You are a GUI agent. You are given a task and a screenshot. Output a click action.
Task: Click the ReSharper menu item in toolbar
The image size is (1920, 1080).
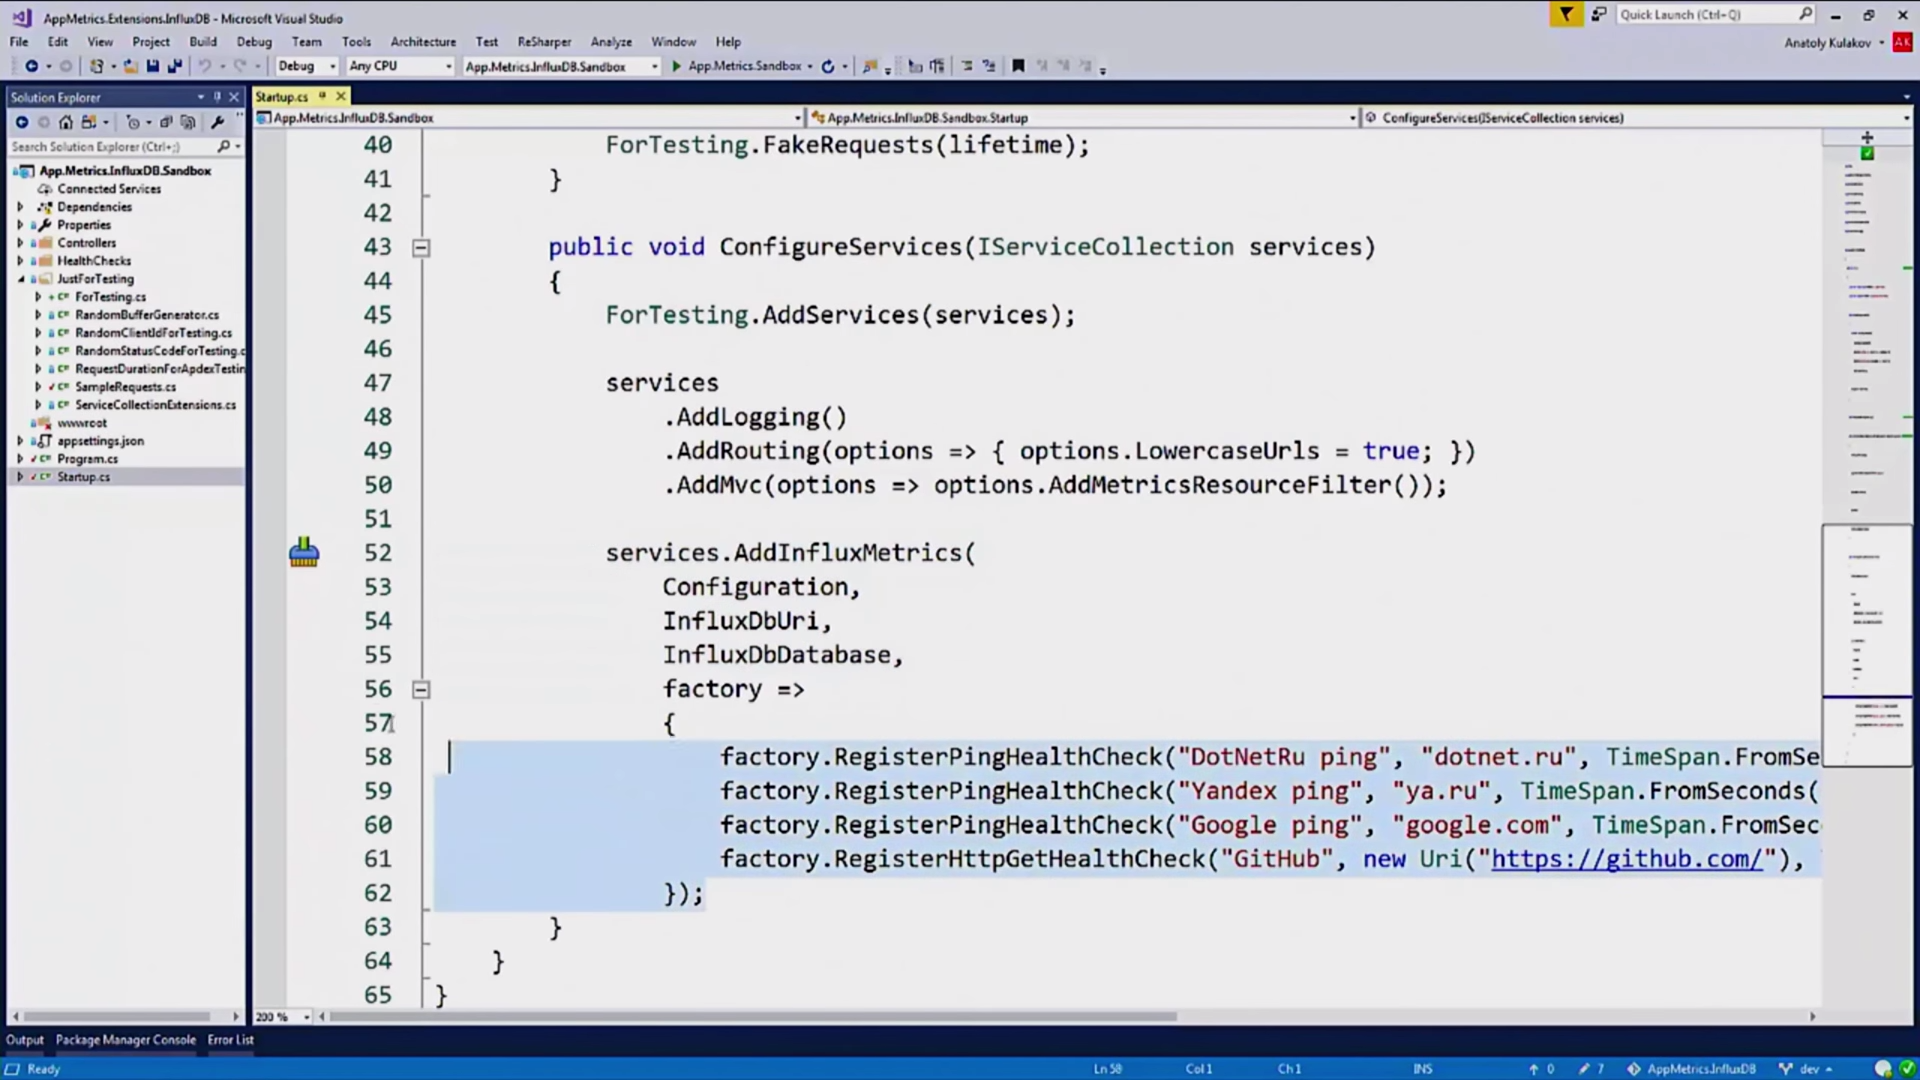[x=545, y=41]
